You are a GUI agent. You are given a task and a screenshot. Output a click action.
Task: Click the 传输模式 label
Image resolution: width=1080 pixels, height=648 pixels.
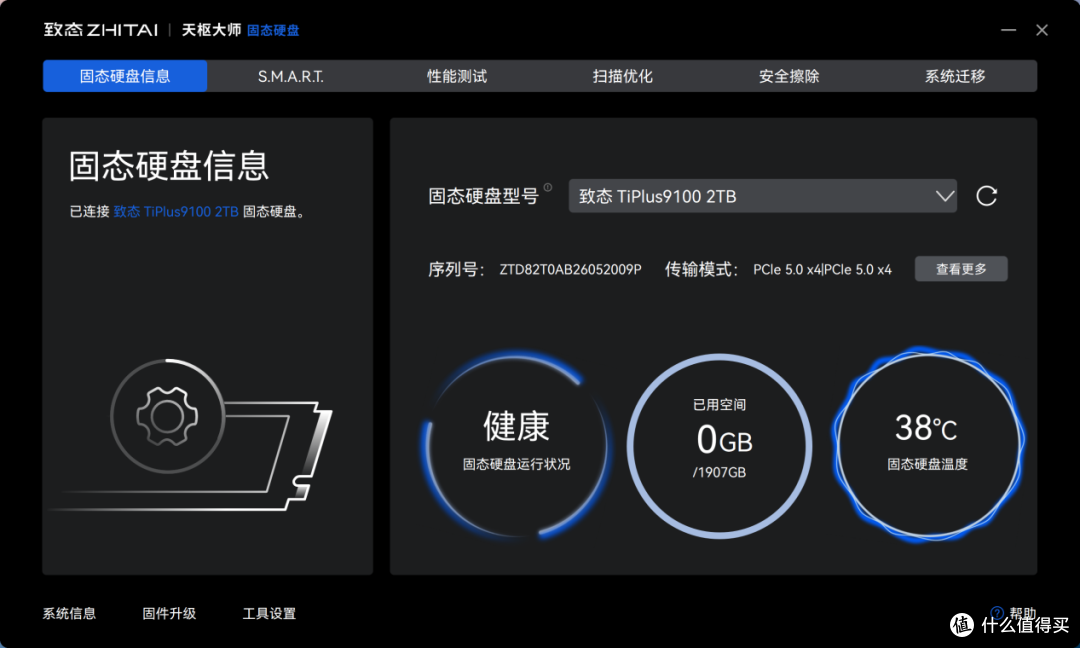[x=701, y=269]
